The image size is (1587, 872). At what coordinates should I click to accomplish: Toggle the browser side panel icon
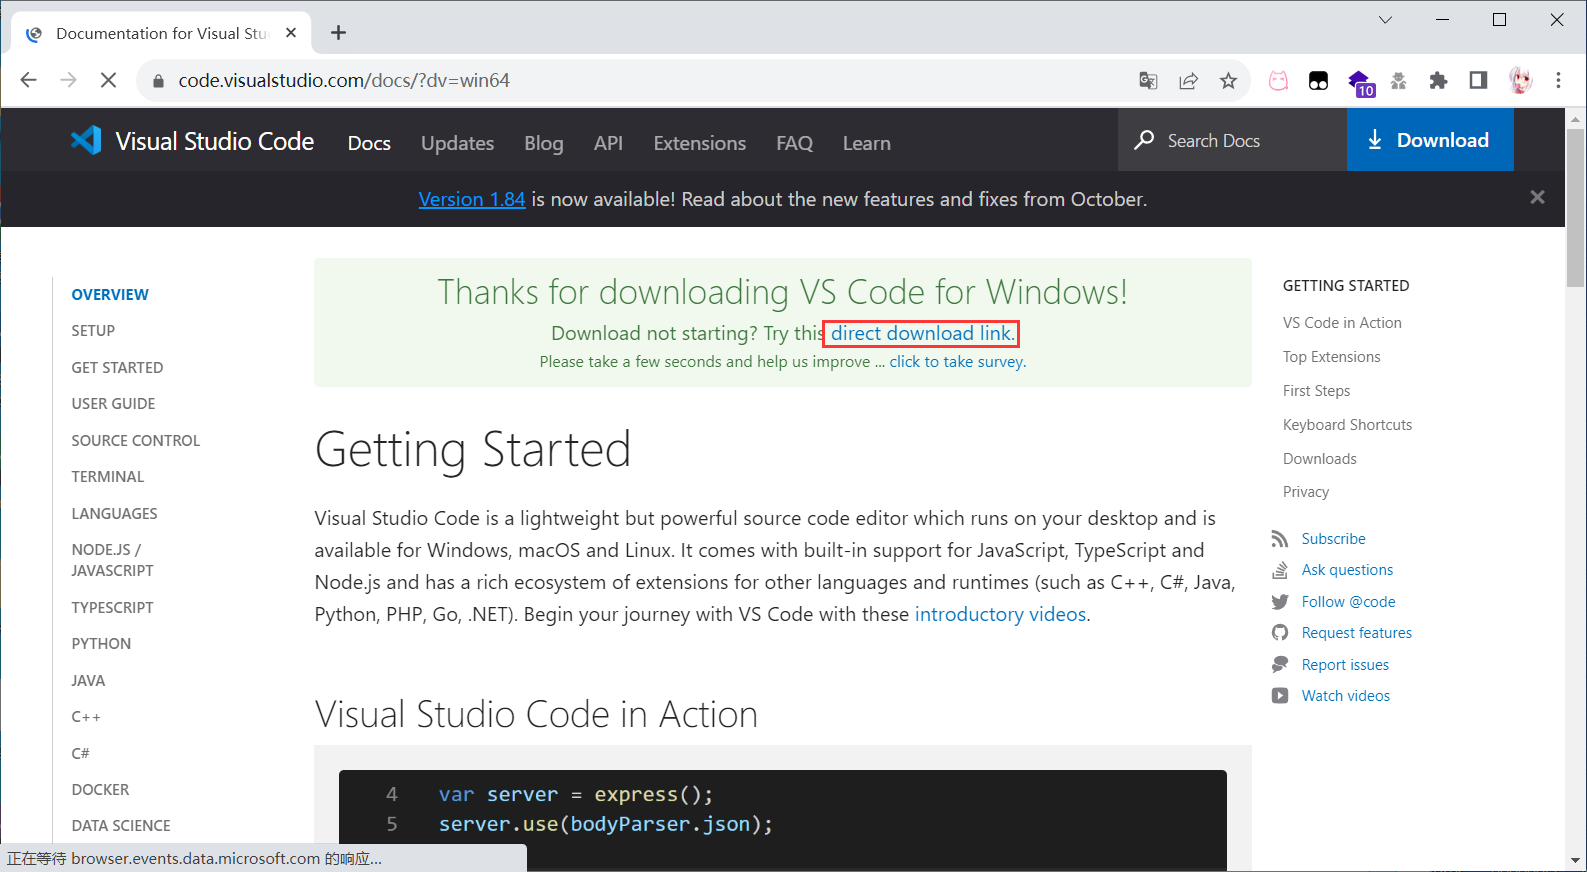coord(1478,80)
